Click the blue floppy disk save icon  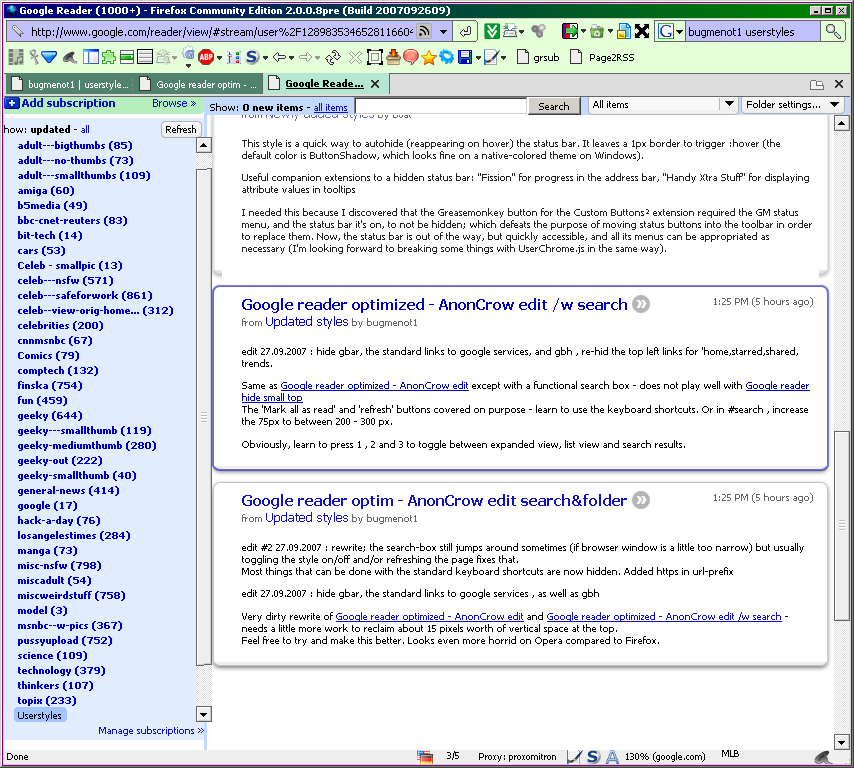465,57
